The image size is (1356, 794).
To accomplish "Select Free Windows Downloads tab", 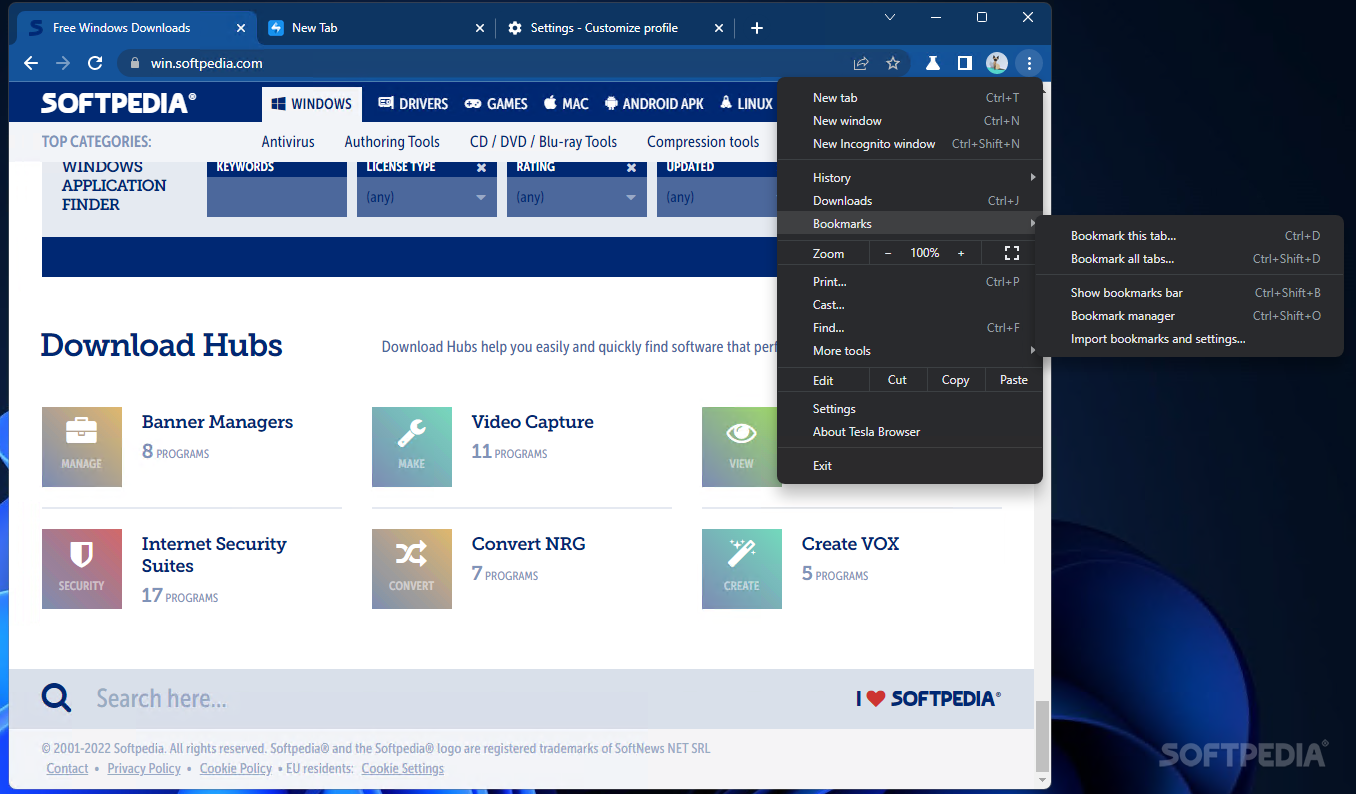I will [137, 28].
